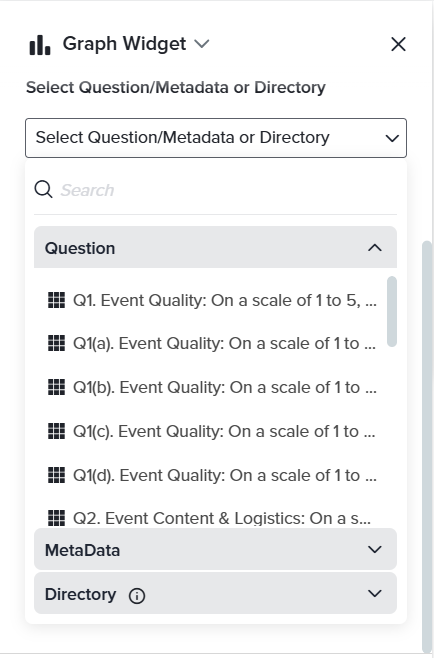Image resolution: width=434 pixels, height=658 pixels.
Task: Click the grid icon beside Q1(b)
Action: (56, 387)
